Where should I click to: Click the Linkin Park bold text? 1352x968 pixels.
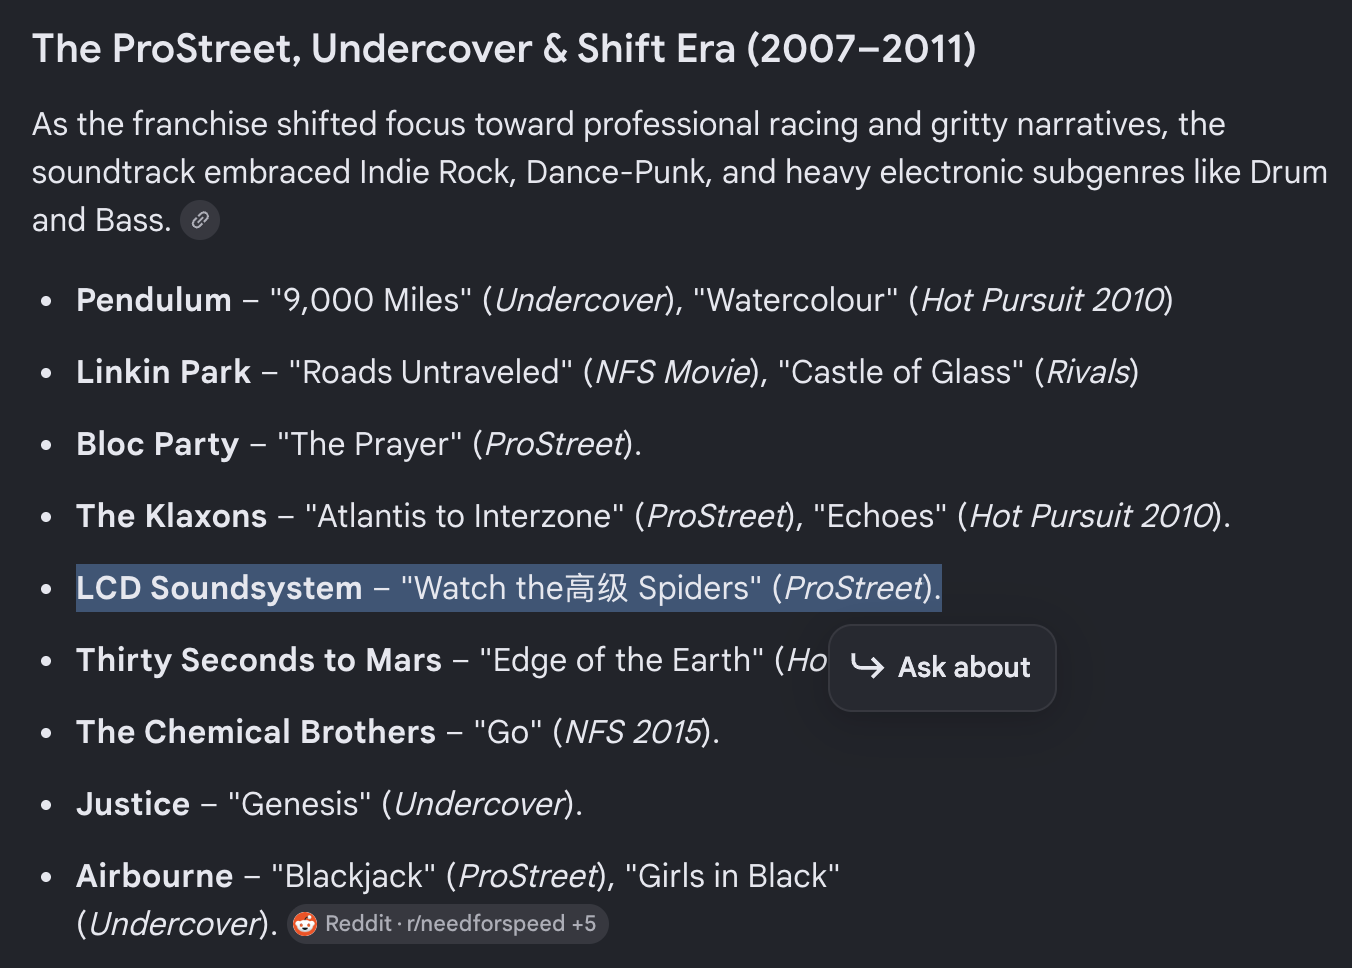click(x=163, y=372)
